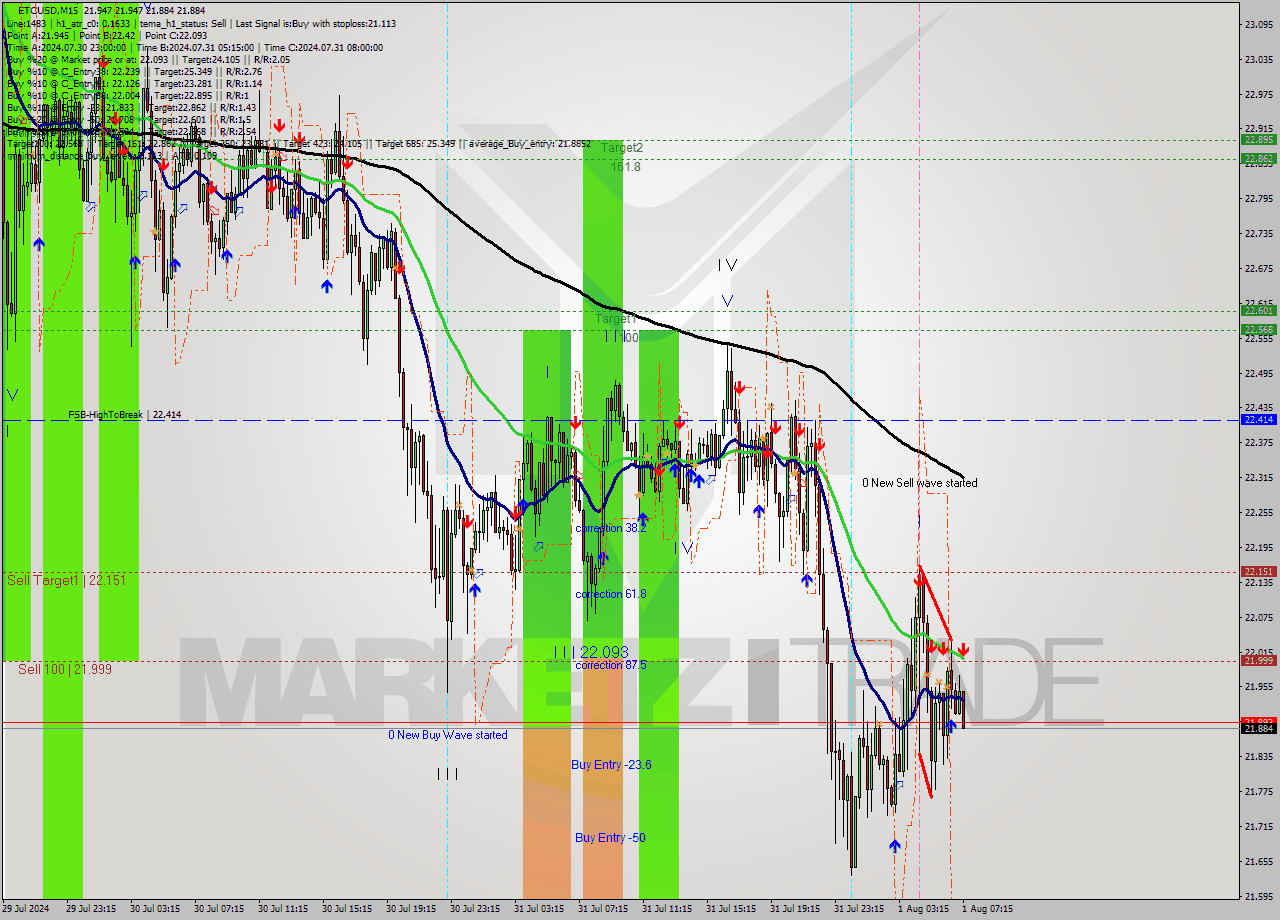
Task: Click the 'Time C:2024.07.31 08:00:00' text
Action: [326, 47]
